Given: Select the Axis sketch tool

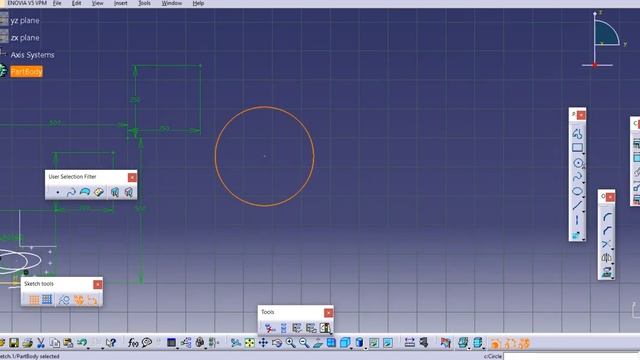Looking at the screenshot, I should (x=577, y=220).
